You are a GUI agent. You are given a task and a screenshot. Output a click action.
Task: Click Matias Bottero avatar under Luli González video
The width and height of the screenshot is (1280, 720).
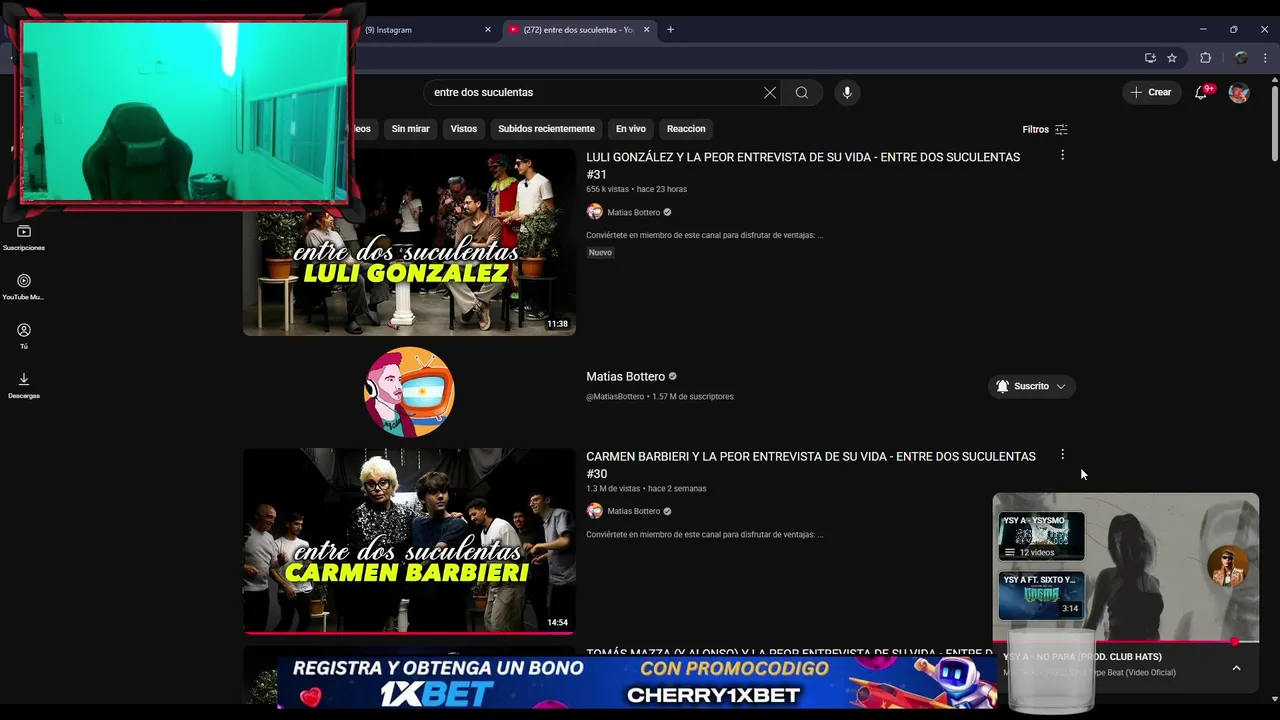[594, 212]
